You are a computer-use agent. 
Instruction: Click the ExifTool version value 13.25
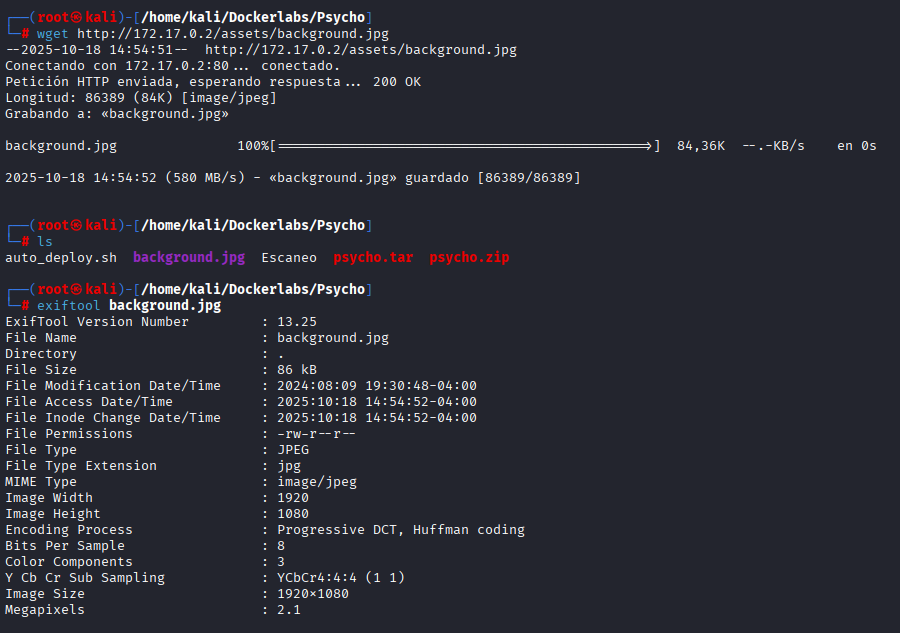point(297,321)
